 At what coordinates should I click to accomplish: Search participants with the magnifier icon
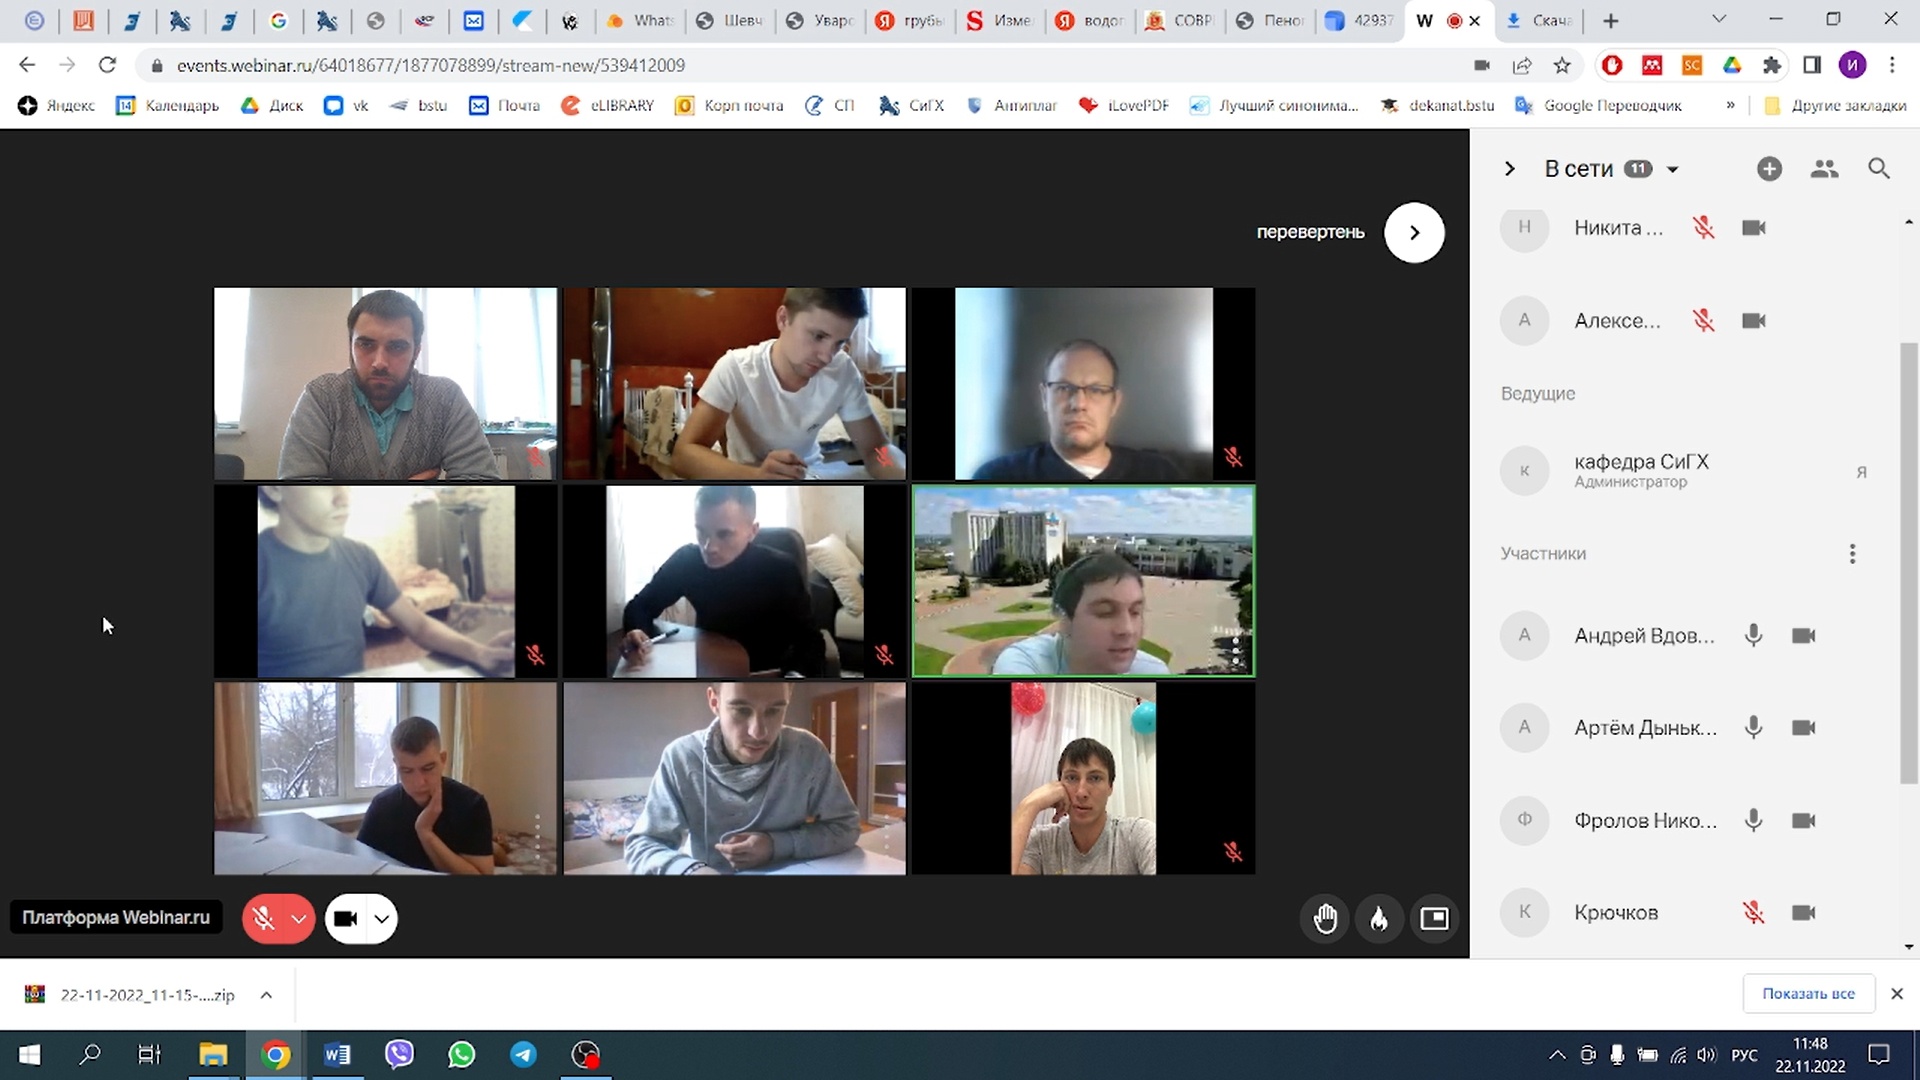pos(1878,169)
